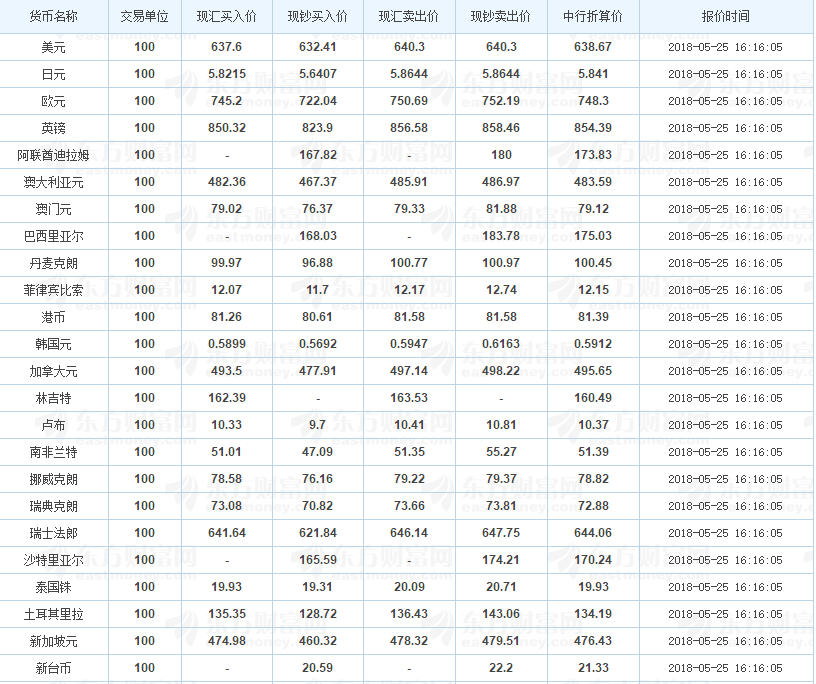This screenshot has height=684, width=816.
Task: Click the 143.06 value in 土耳其里拉 row
Action: point(501,614)
